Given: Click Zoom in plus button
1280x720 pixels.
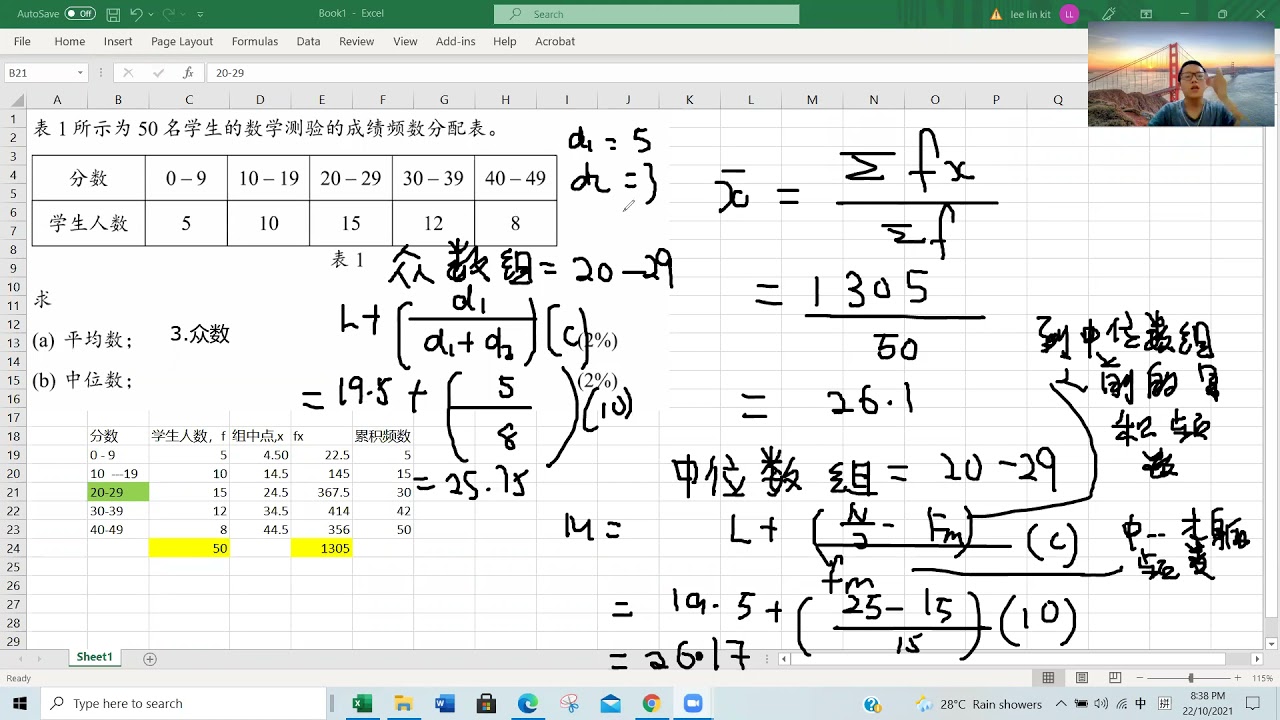Looking at the screenshot, I should (x=1238, y=678).
